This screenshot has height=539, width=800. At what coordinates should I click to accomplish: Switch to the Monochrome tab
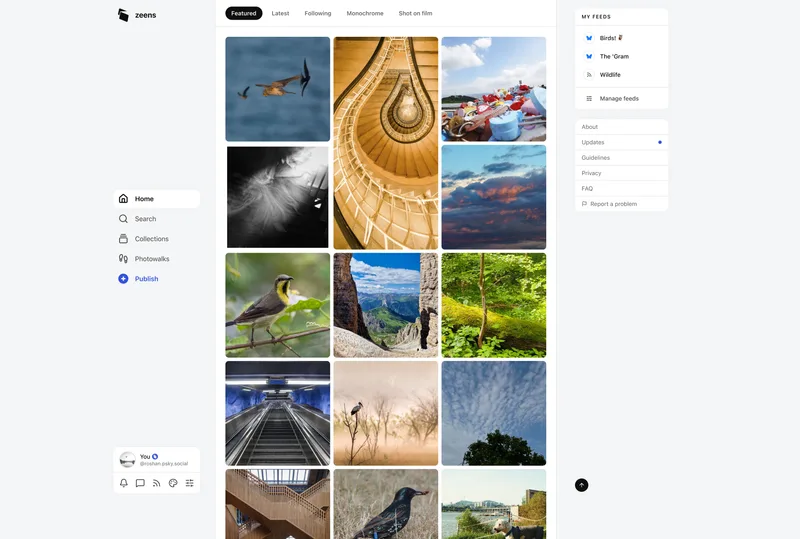point(365,13)
